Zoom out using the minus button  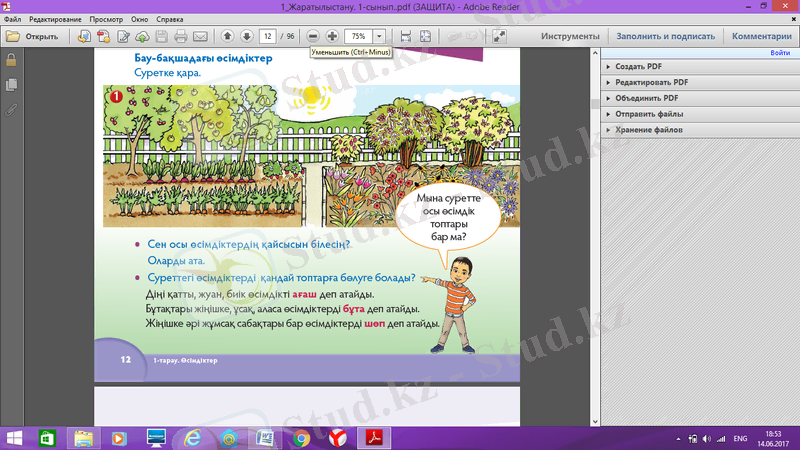click(314, 37)
